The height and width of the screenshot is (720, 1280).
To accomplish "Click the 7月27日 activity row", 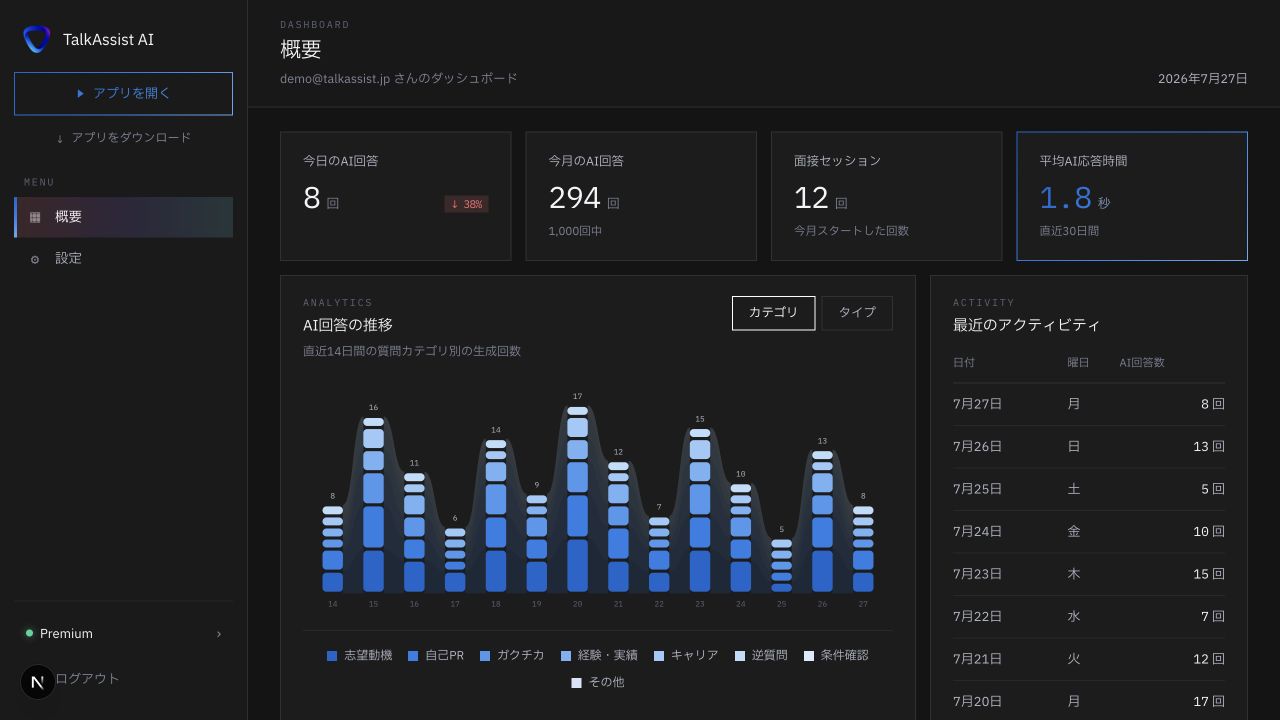I will [1089, 405].
